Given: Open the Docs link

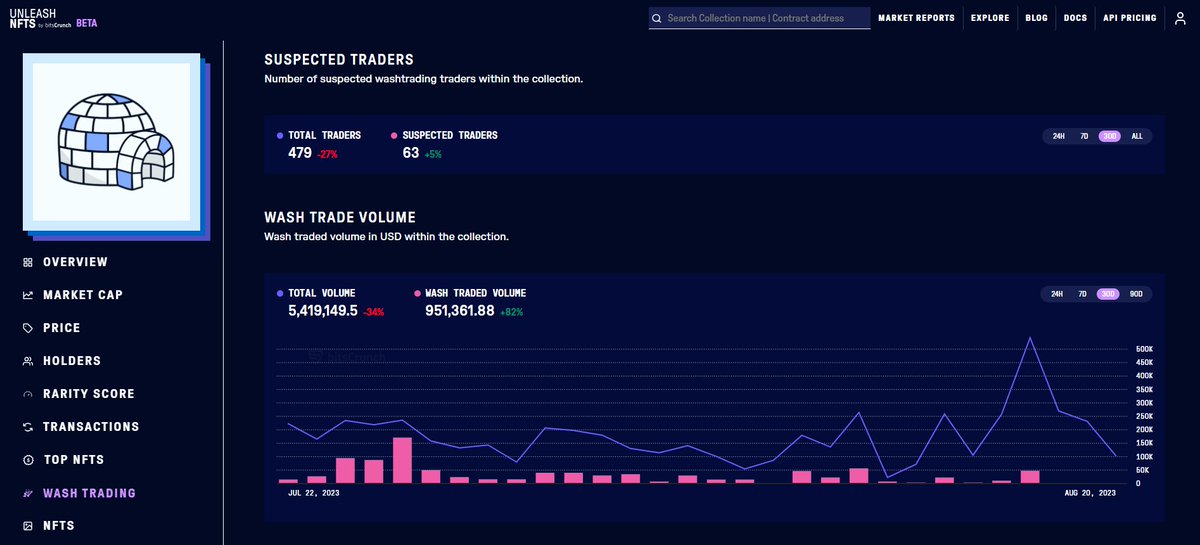Looking at the screenshot, I should (x=1075, y=18).
